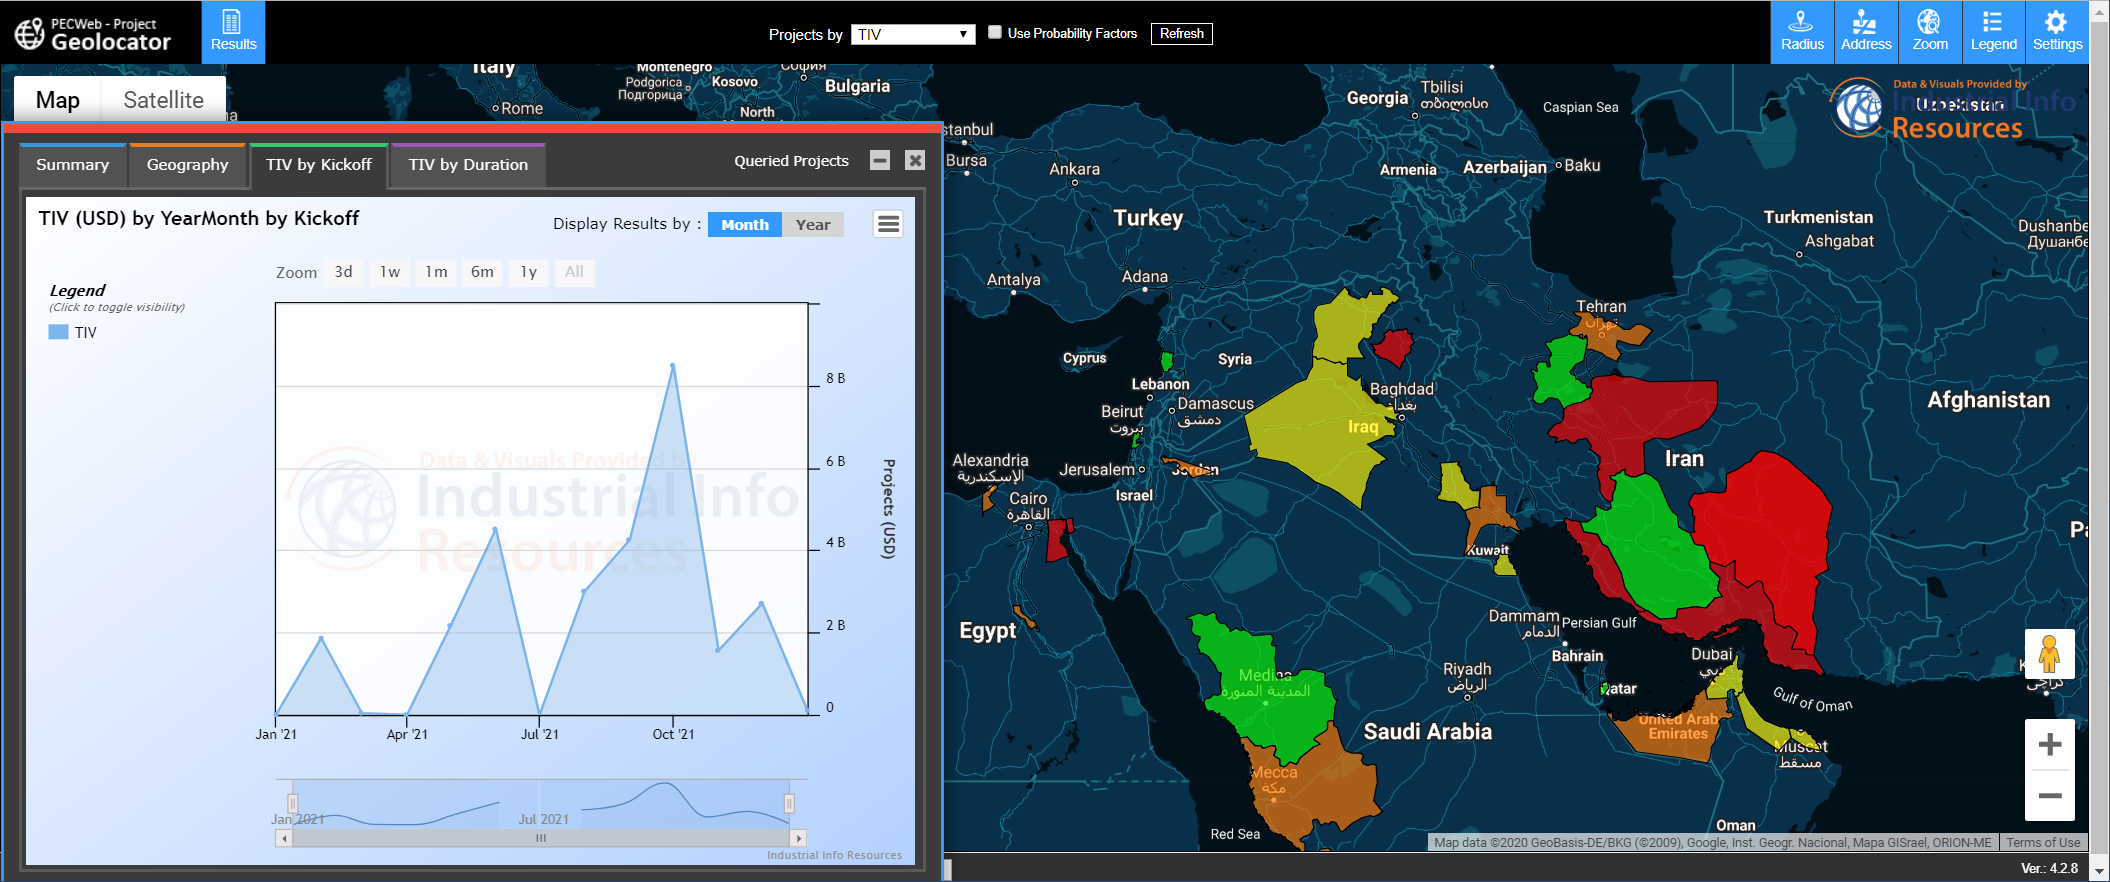Click the Refresh button
2110x882 pixels.
click(x=1181, y=34)
